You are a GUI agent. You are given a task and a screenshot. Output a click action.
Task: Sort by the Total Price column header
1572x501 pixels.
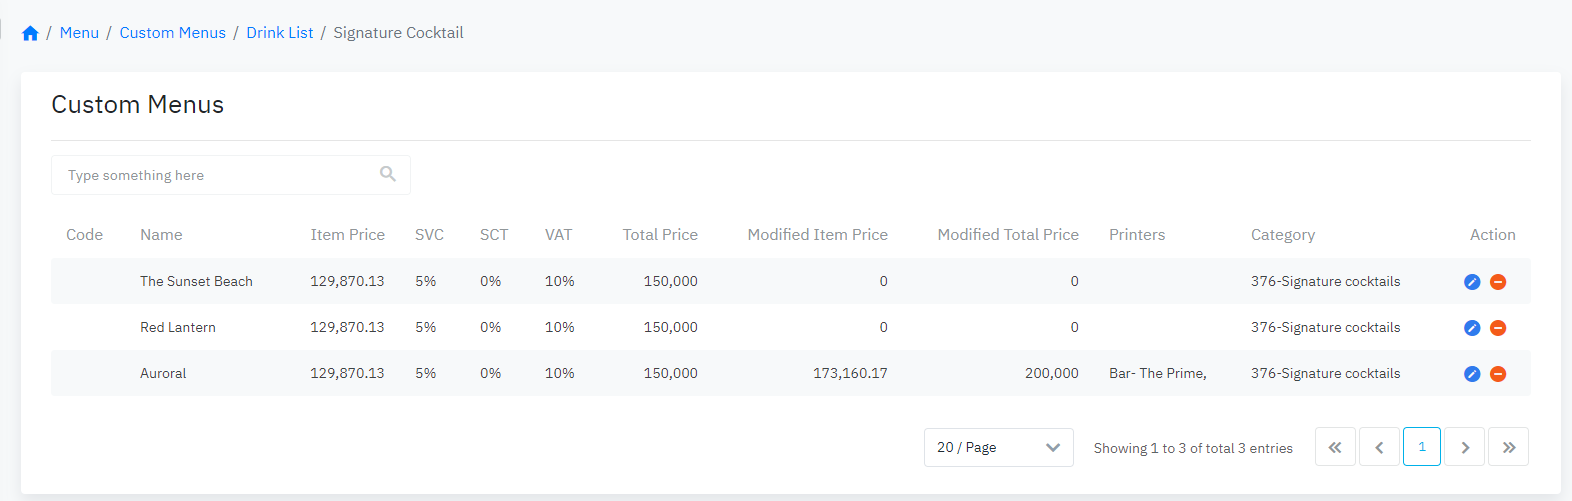pos(660,235)
